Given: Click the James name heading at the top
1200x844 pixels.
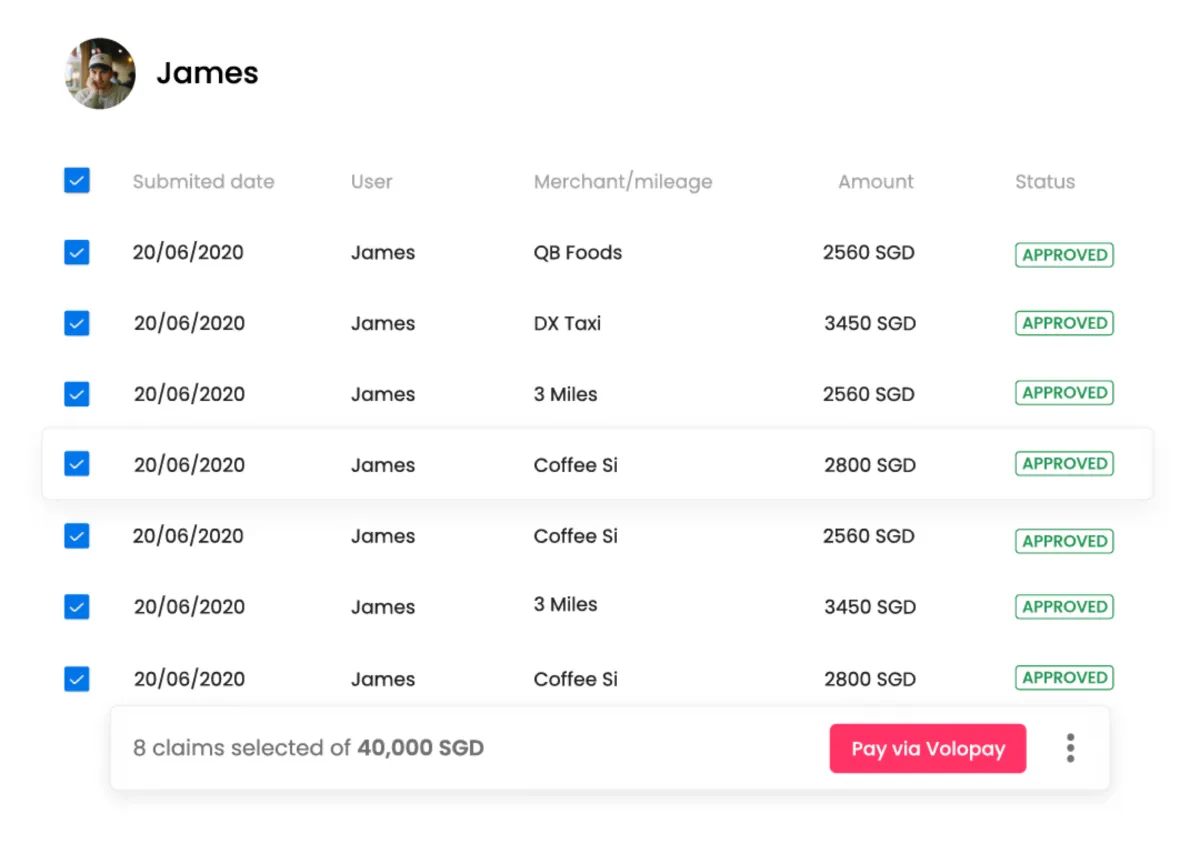Looking at the screenshot, I should (206, 73).
